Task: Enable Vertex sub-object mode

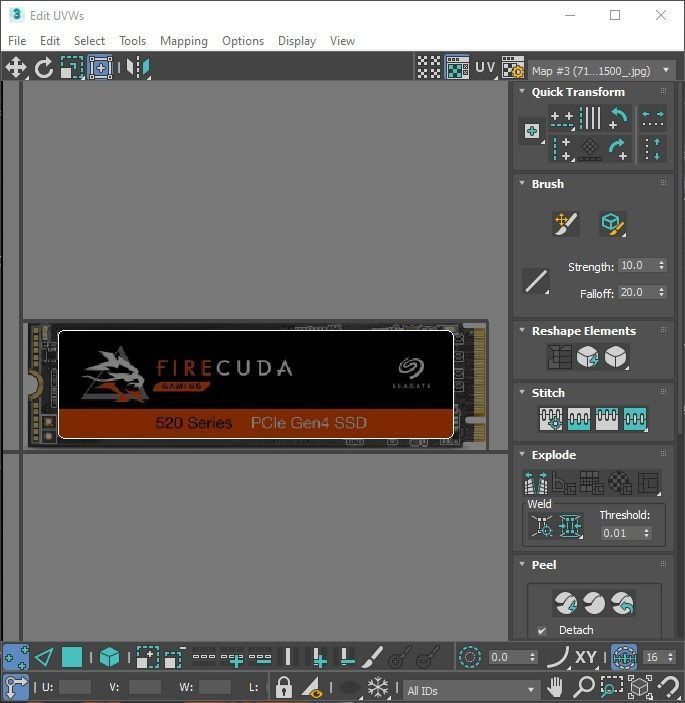Action: 16,658
